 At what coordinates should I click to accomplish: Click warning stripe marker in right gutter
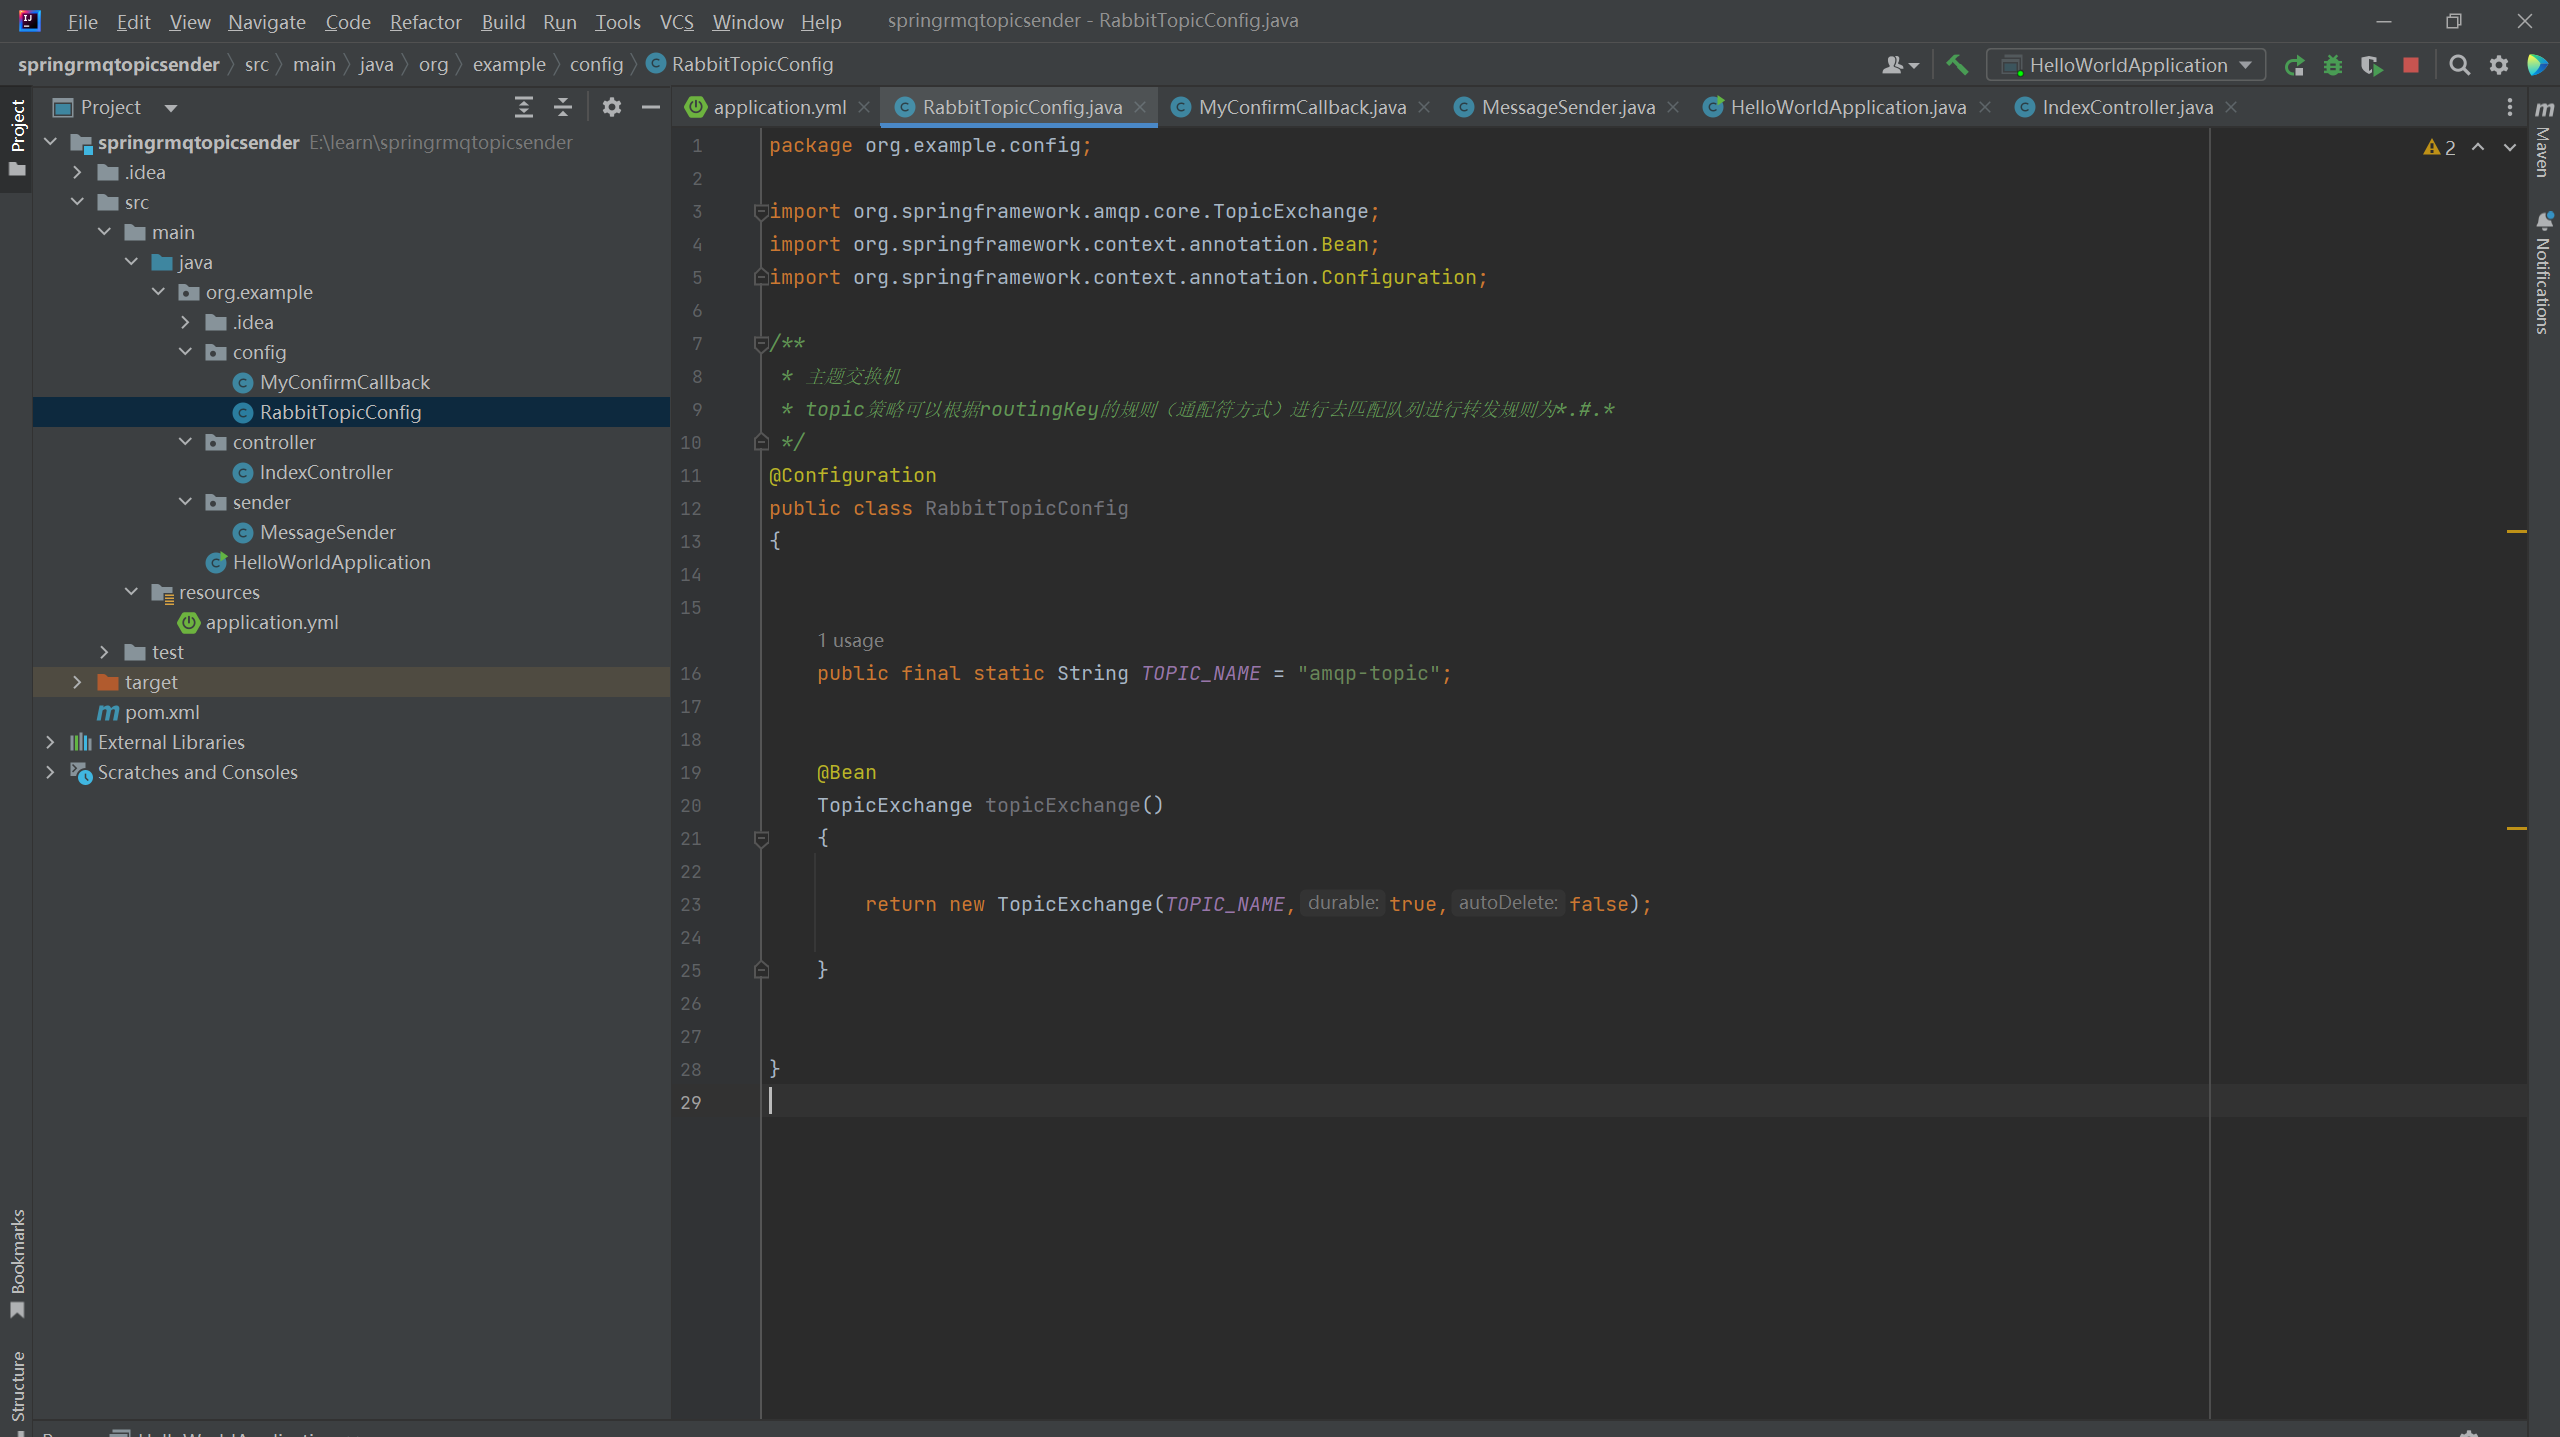click(2516, 531)
